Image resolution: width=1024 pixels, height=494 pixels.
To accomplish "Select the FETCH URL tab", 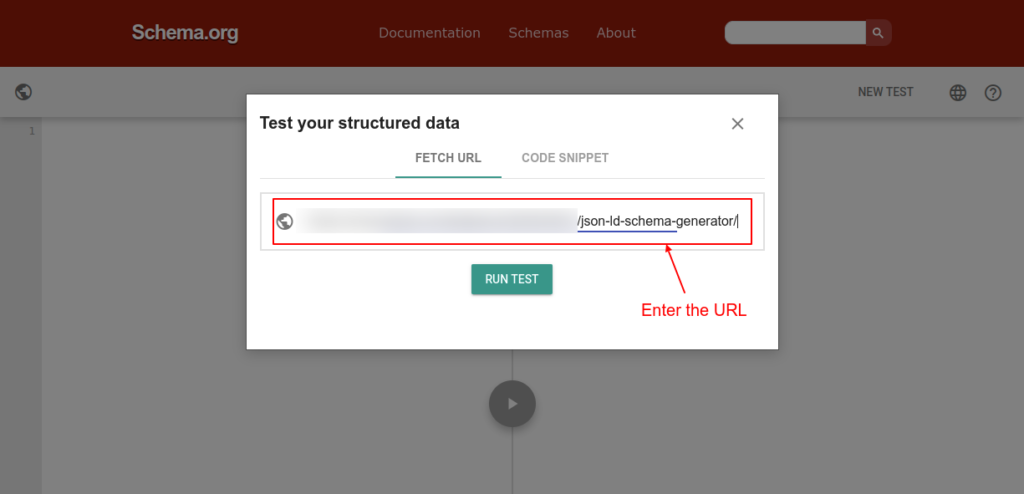I will (x=448, y=158).
